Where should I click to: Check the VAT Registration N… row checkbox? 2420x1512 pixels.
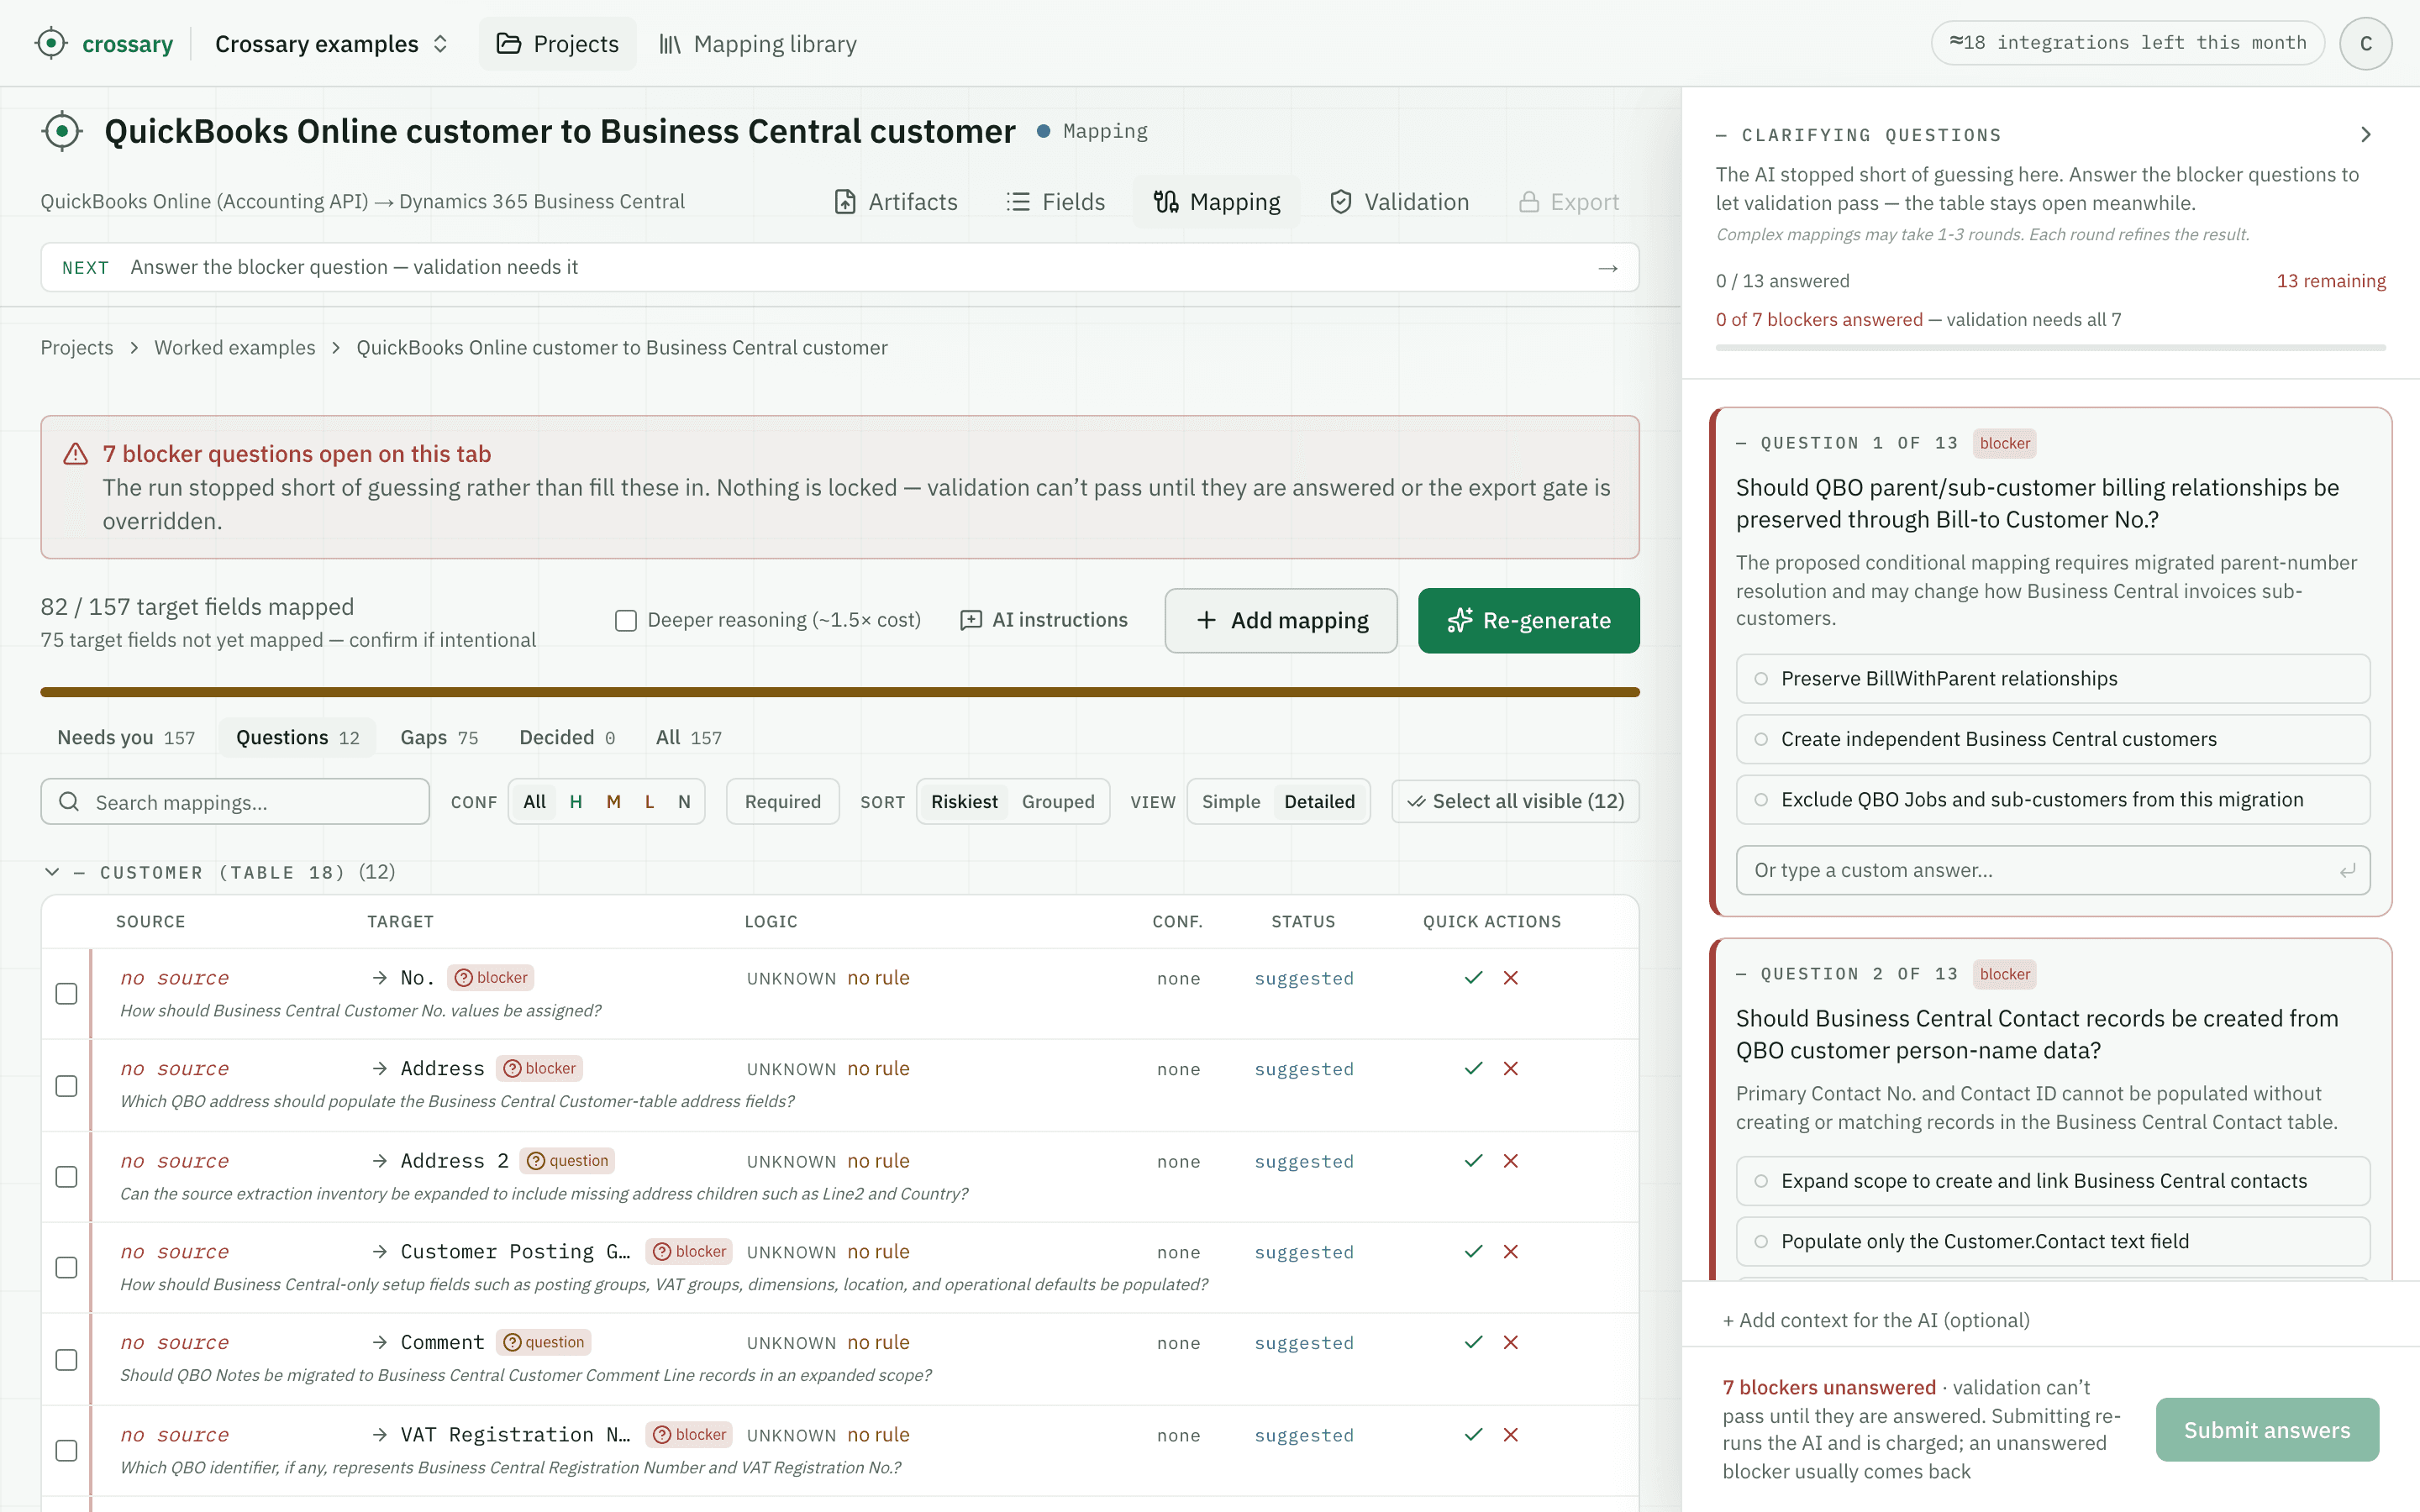click(66, 1451)
